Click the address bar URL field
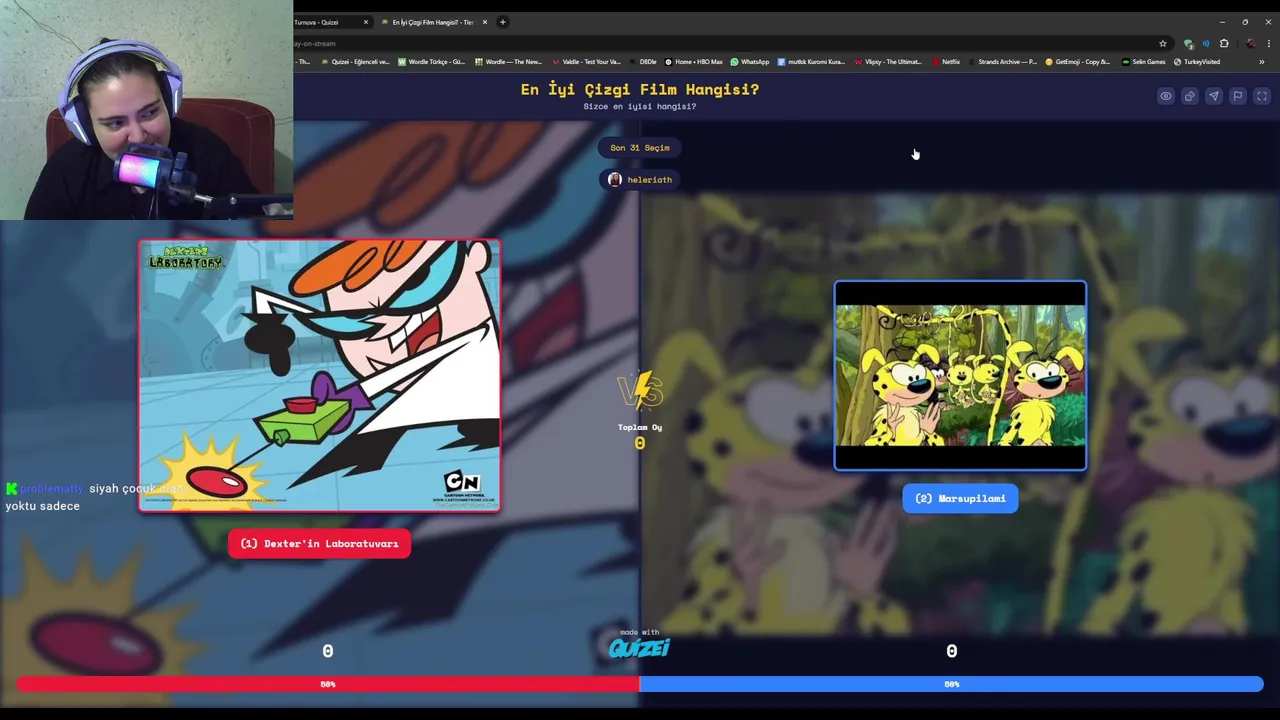 tap(720, 43)
